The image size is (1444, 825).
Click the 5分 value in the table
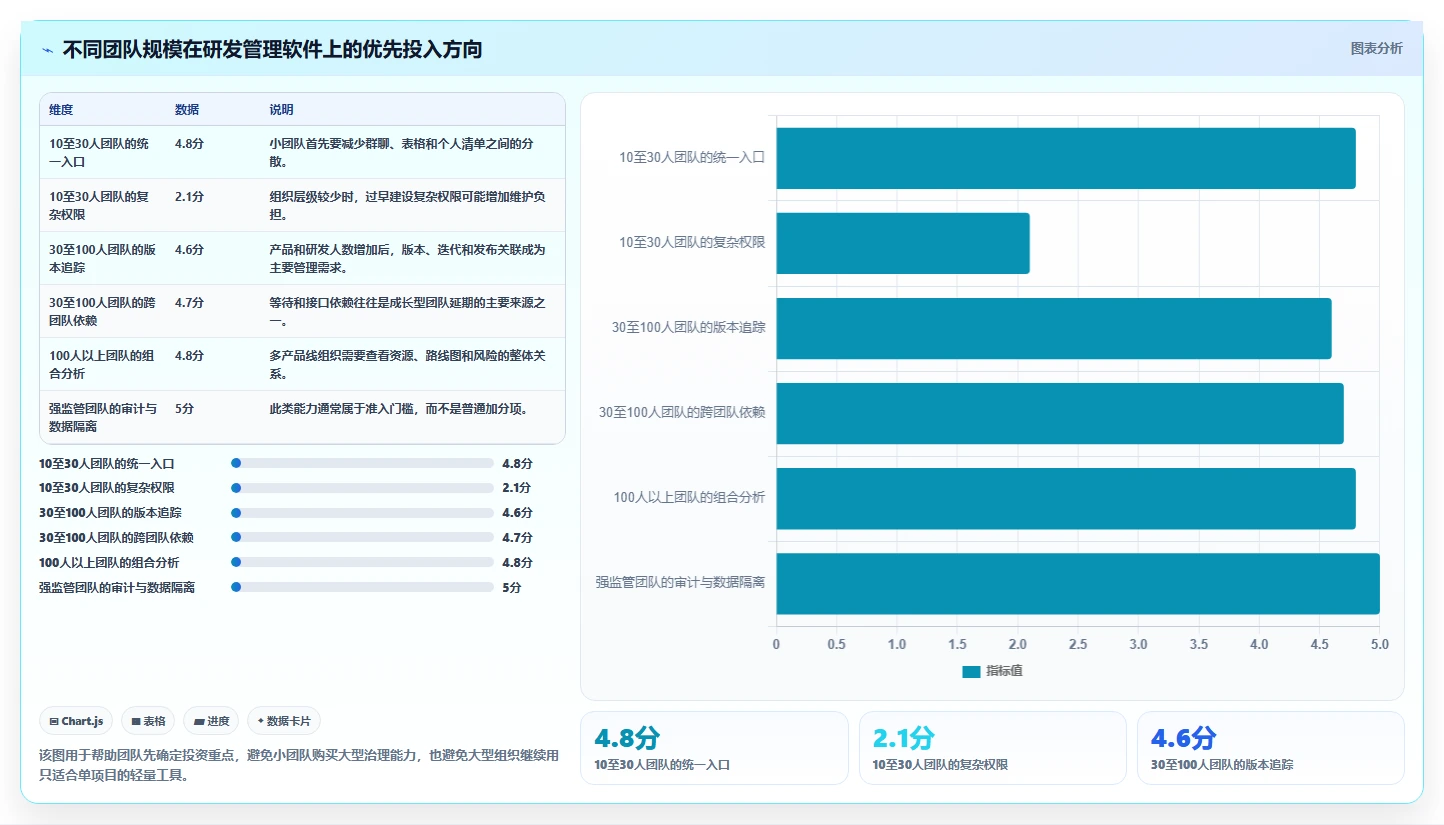coord(184,409)
